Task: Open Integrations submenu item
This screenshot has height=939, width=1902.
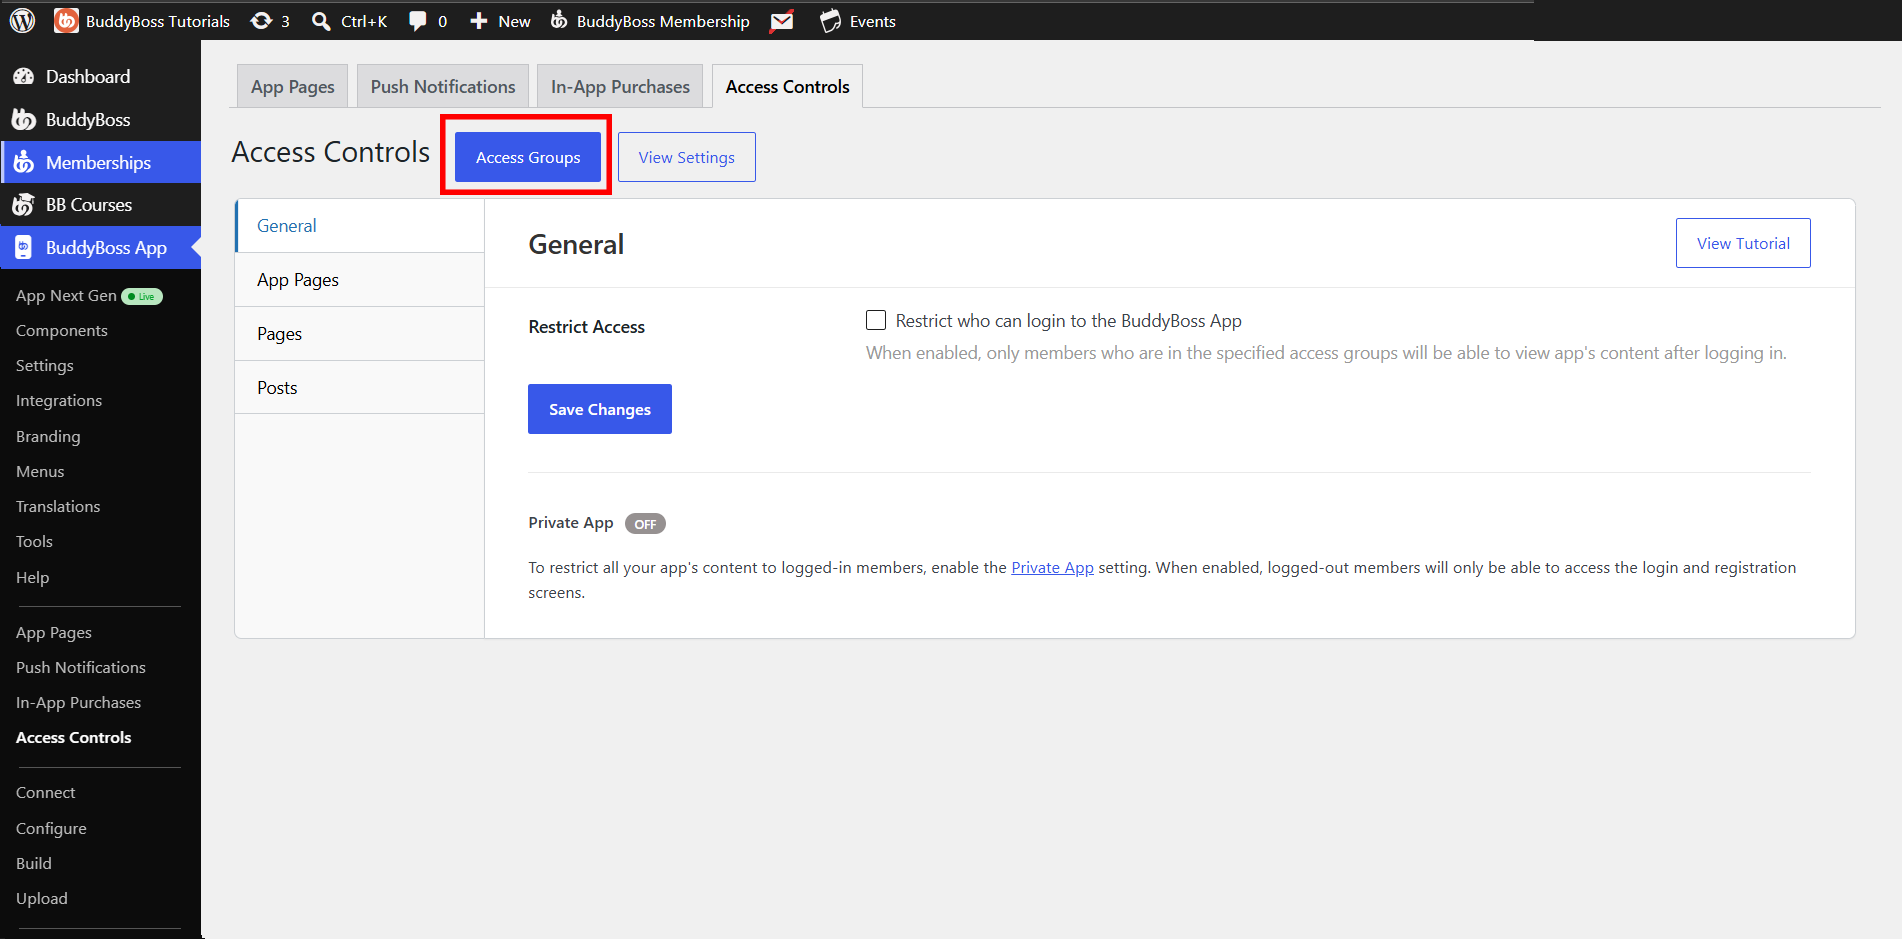Action: (59, 401)
